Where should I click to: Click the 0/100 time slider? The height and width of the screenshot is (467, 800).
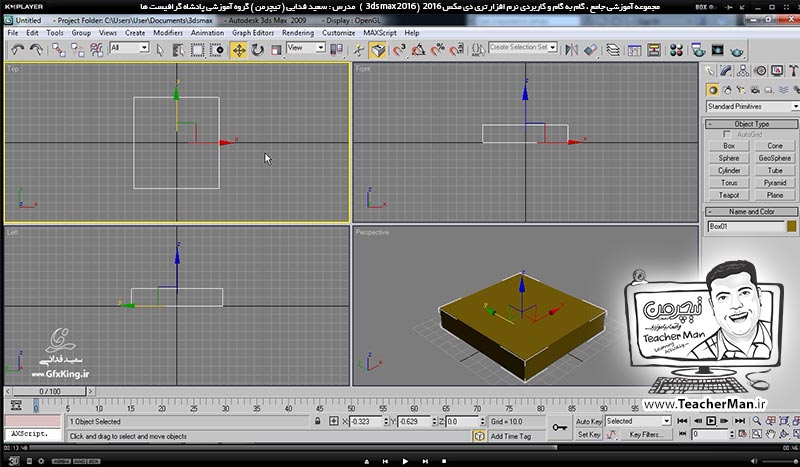[49, 391]
